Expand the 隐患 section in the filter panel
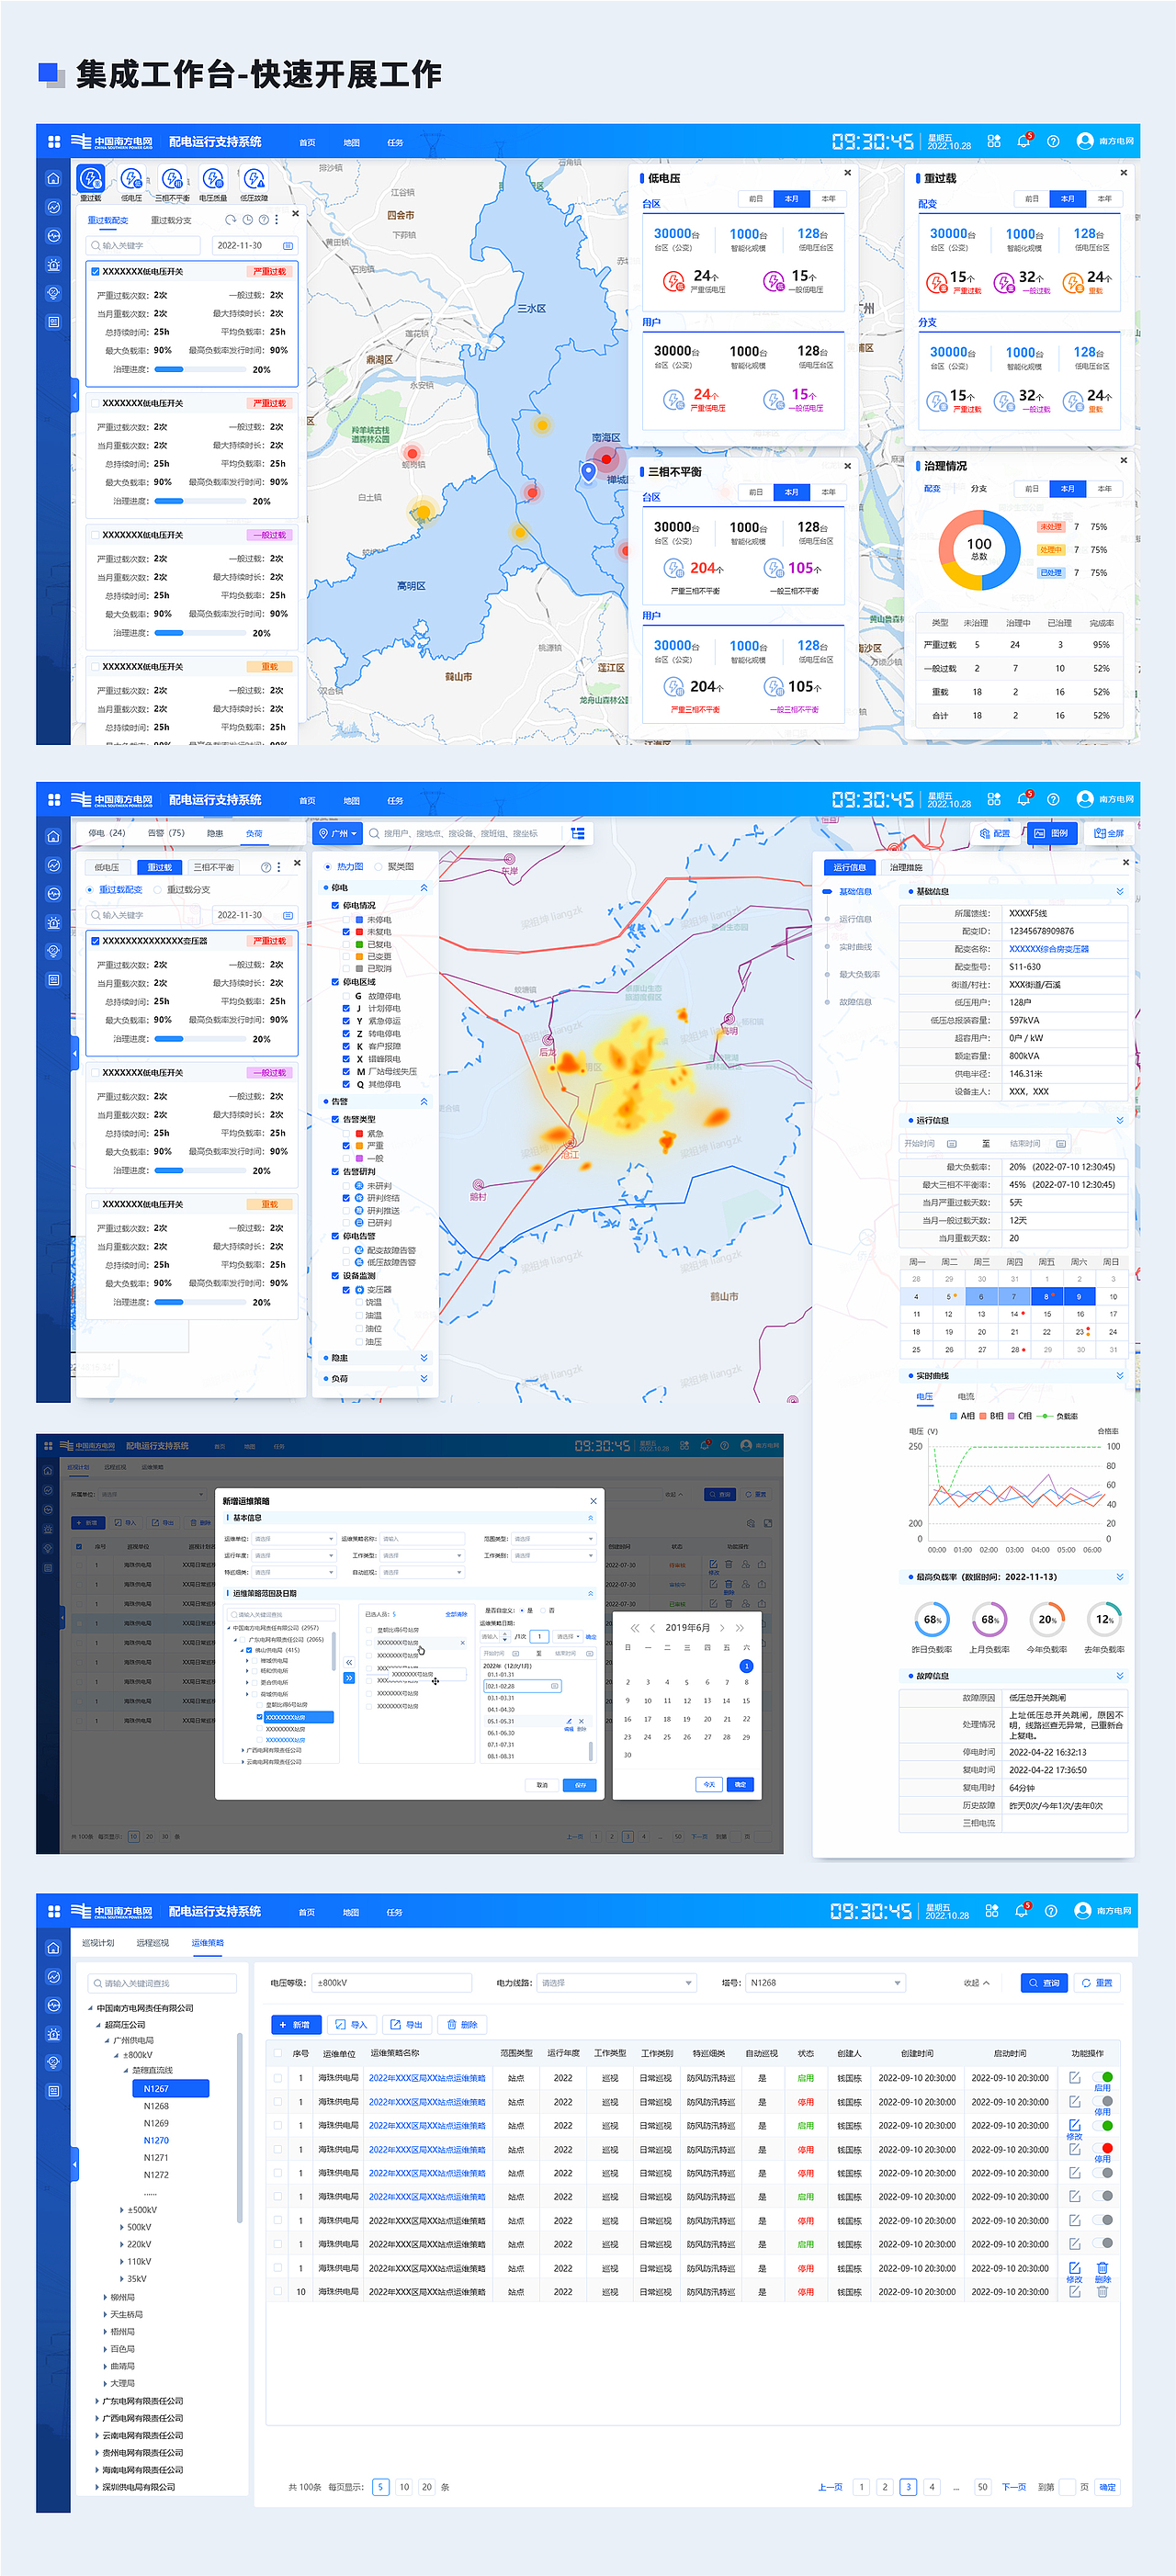This screenshot has width=1176, height=2576. pos(424,1358)
